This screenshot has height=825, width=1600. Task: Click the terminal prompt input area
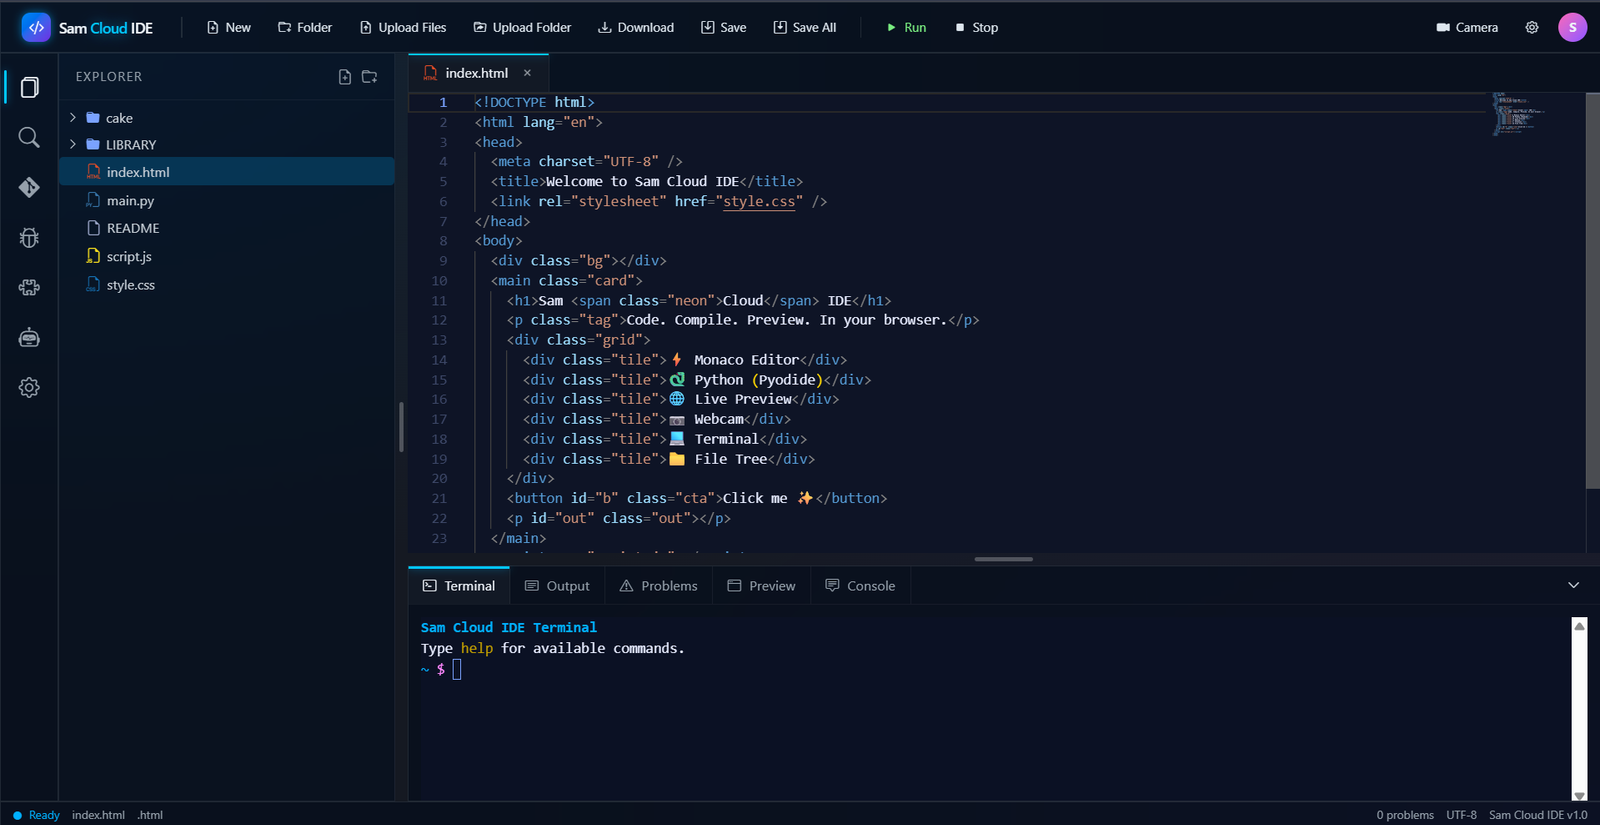coord(457,669)
